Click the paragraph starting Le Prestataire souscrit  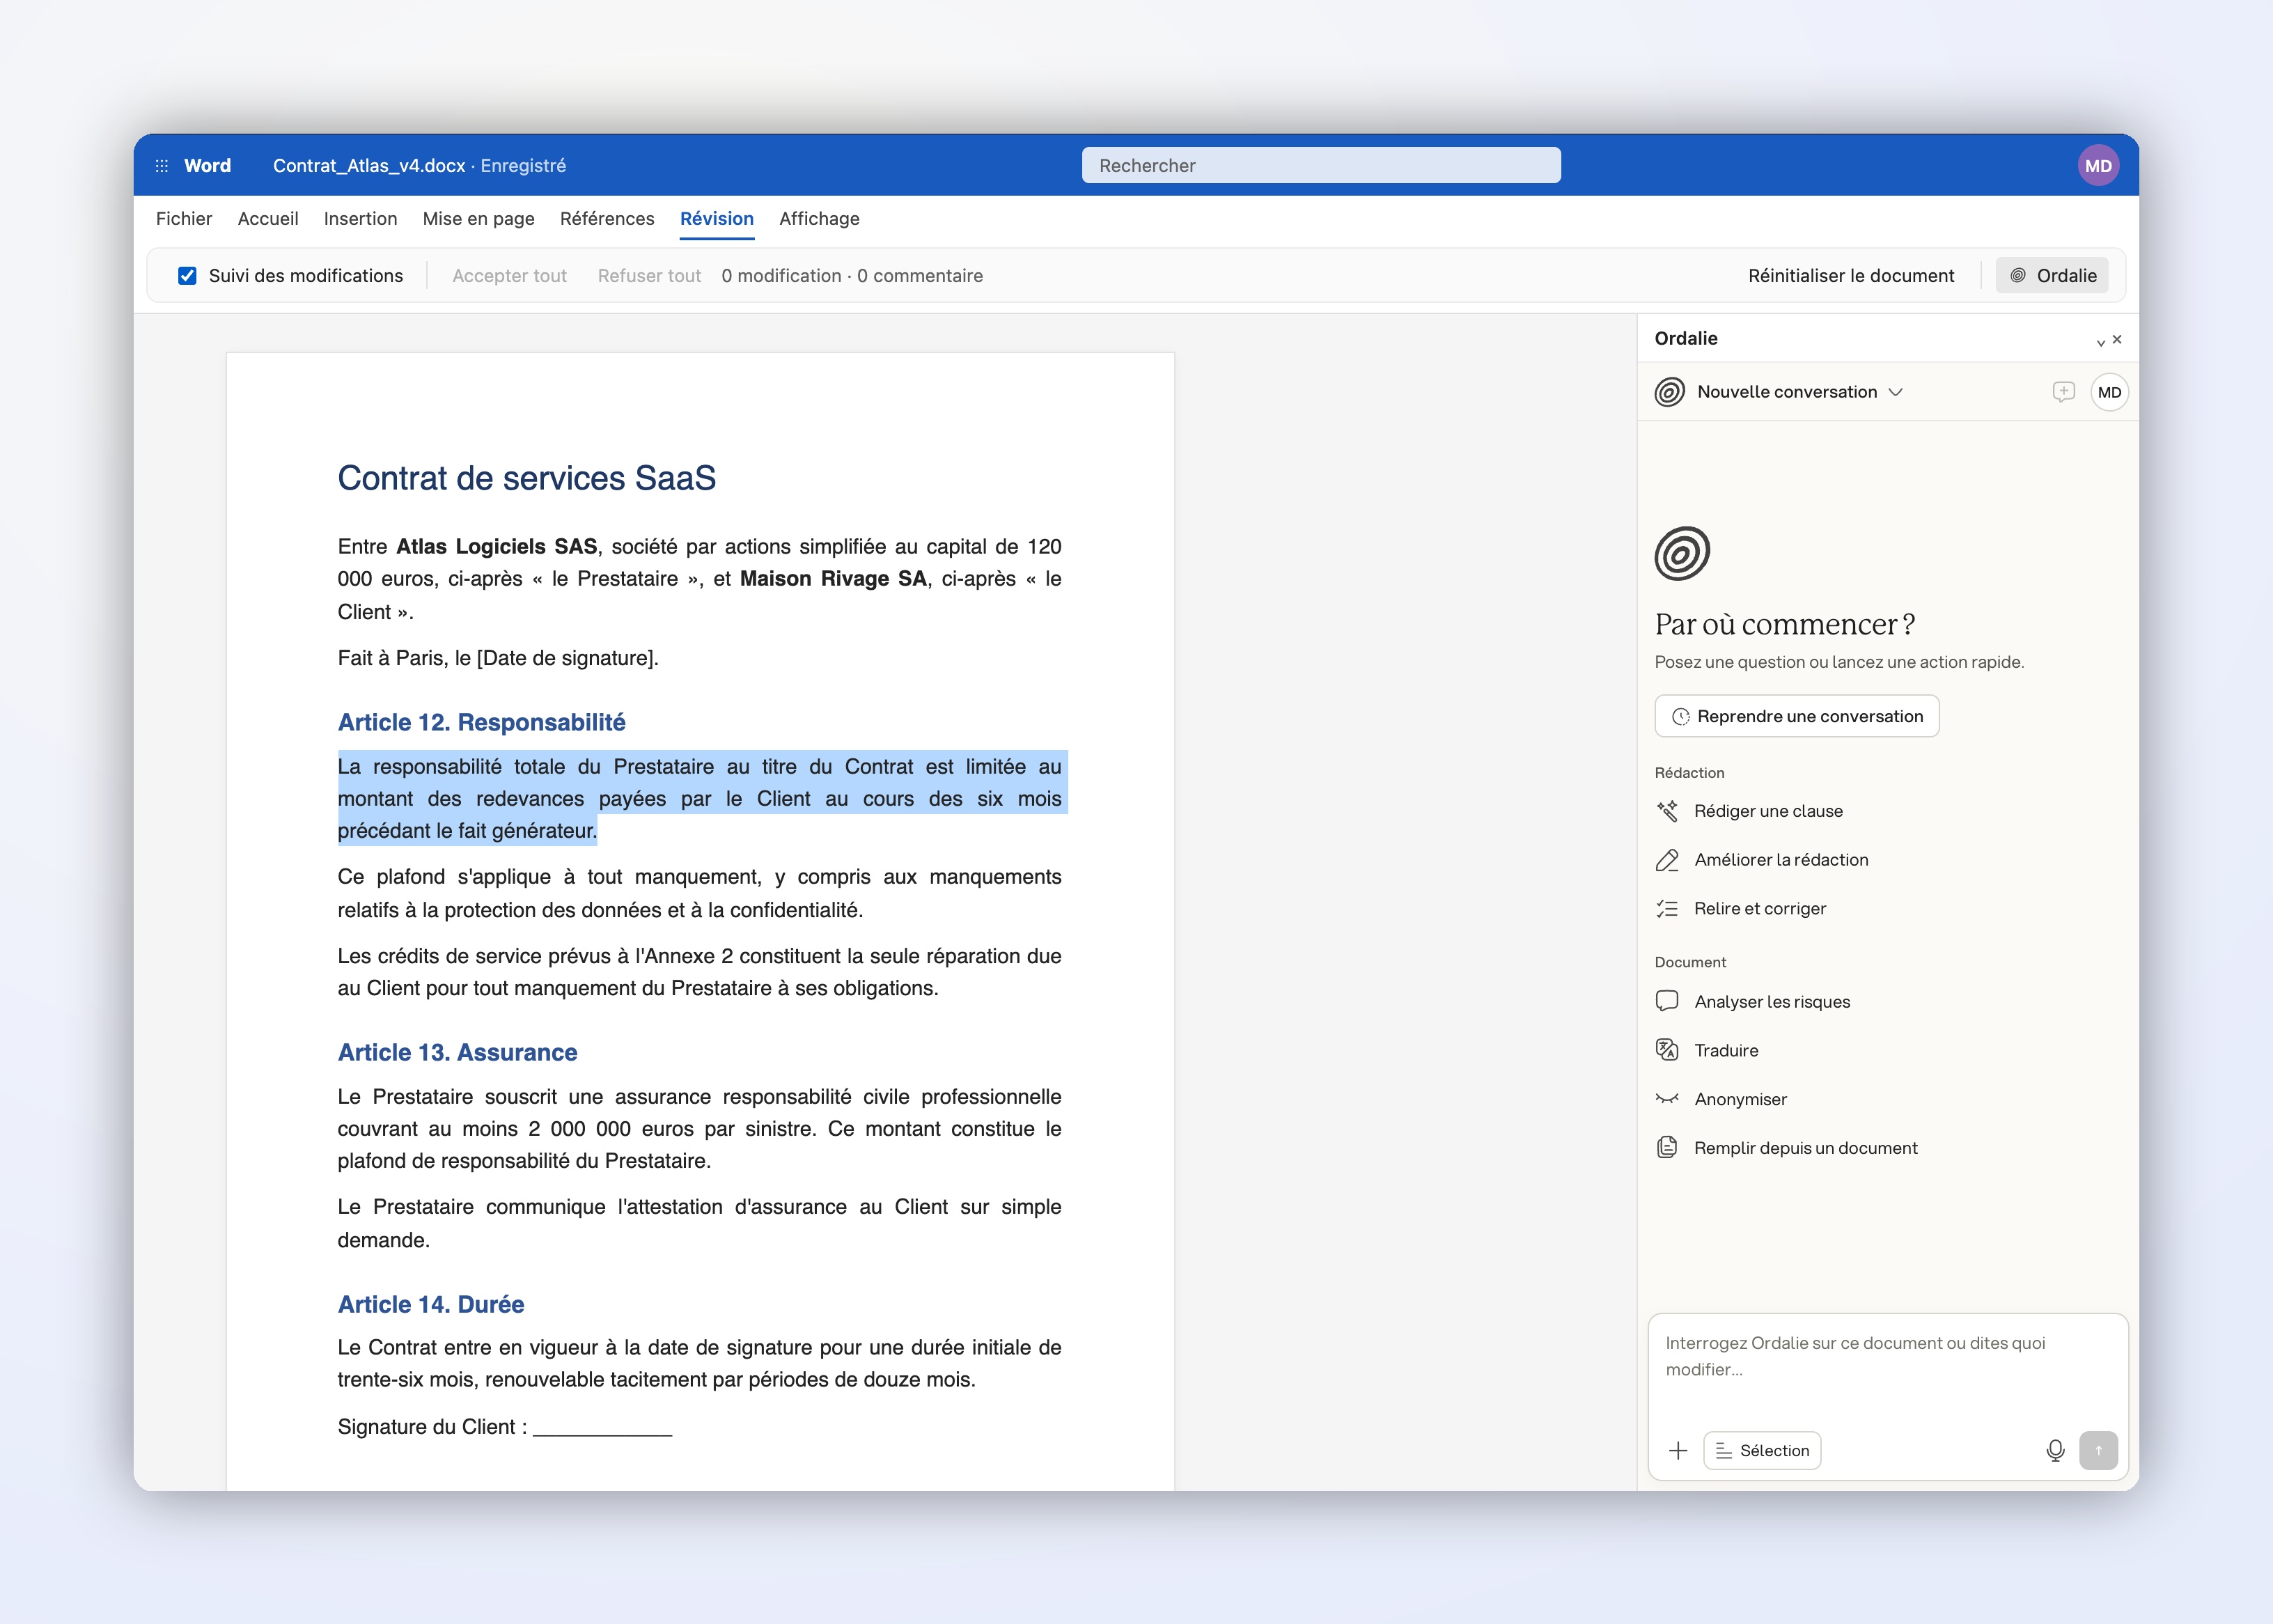click(x=700, y=1129)
